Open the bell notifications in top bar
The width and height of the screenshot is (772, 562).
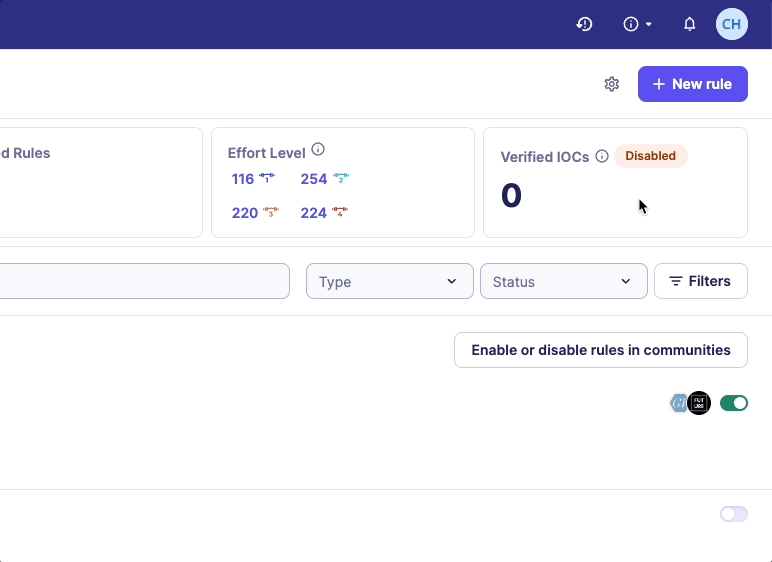pyautogui.click(x=689, y=24)
